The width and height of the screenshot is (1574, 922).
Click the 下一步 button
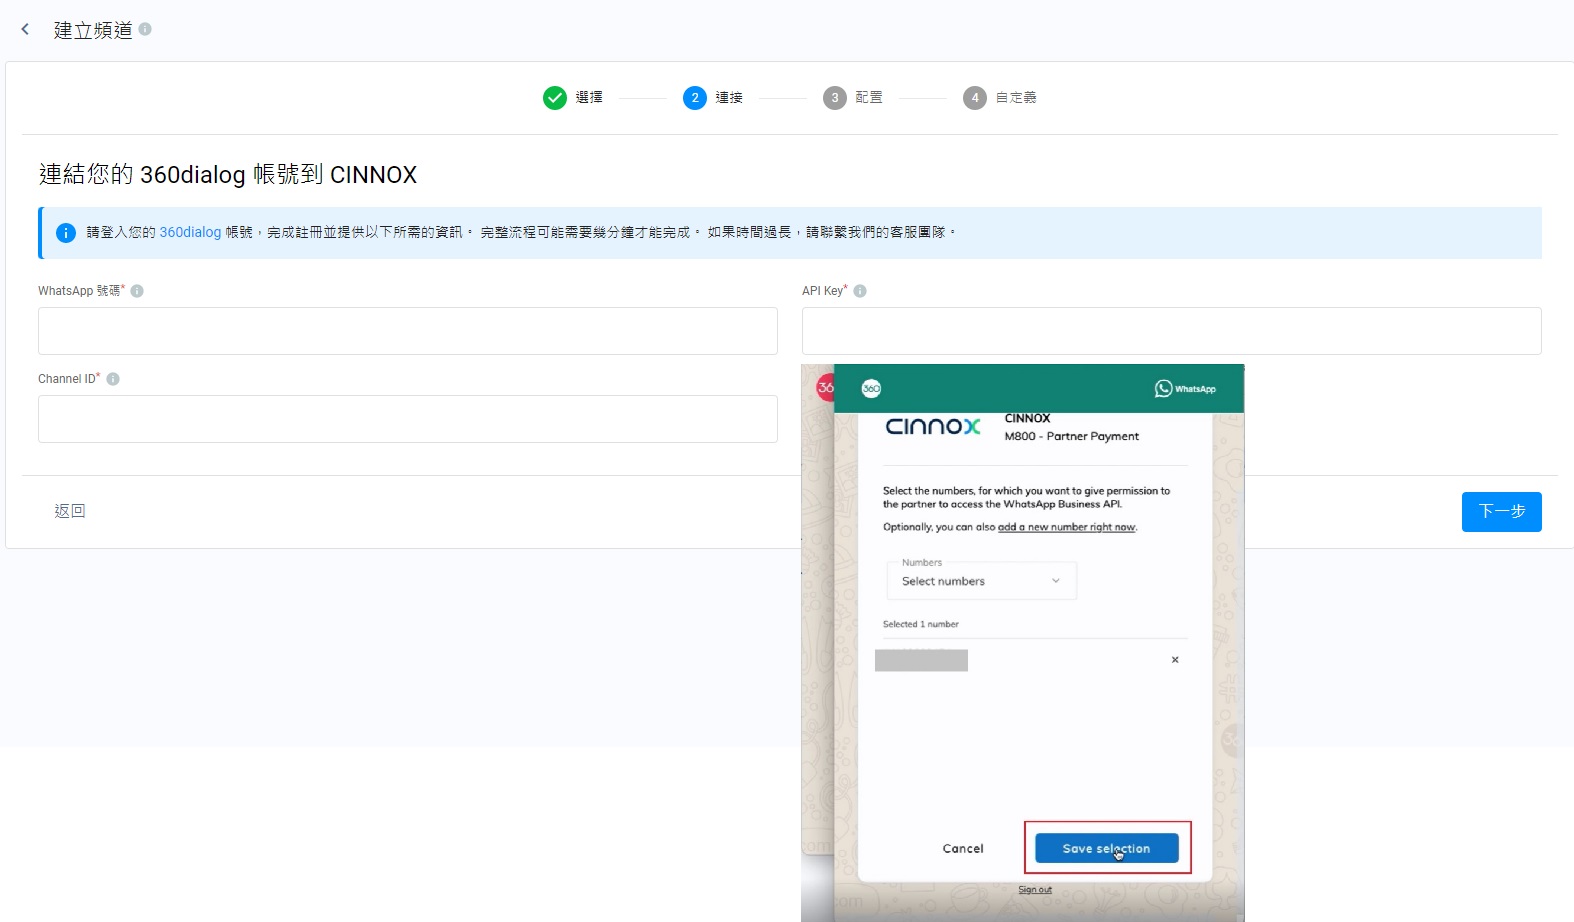pos(1502,512)
